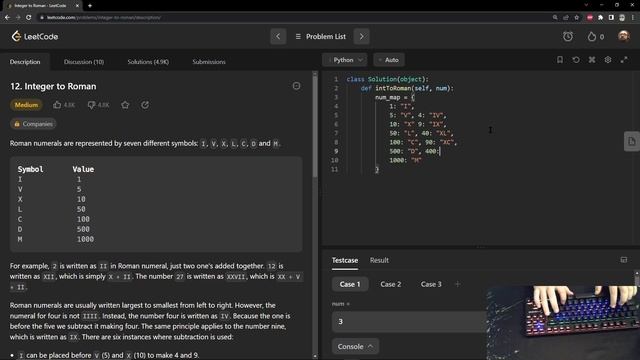640x360 pixels.
Task: Open editor settings gear
Action: pos(608,60)
